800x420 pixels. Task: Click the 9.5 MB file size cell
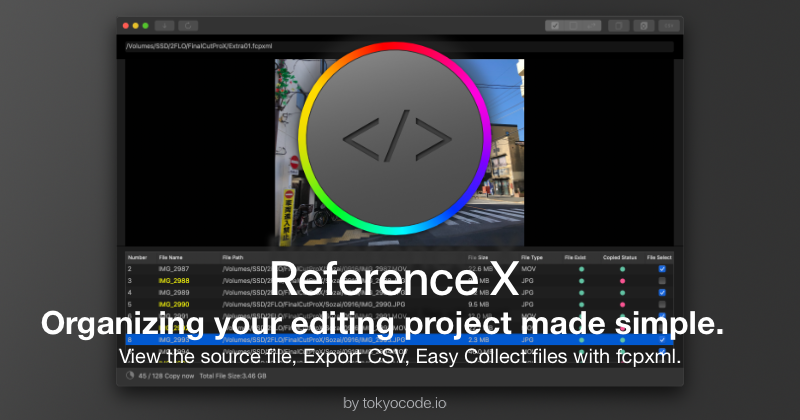coord(479,304)
